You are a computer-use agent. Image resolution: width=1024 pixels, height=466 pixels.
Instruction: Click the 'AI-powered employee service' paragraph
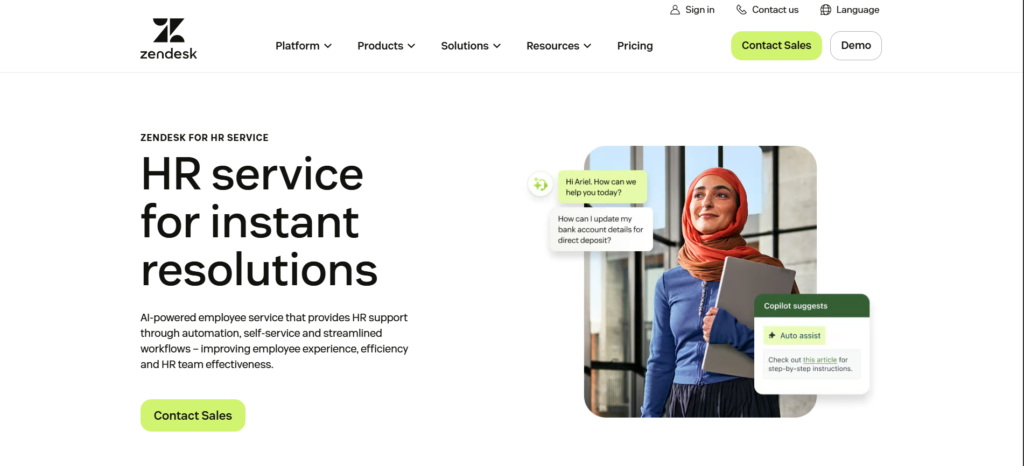point(274,341)
